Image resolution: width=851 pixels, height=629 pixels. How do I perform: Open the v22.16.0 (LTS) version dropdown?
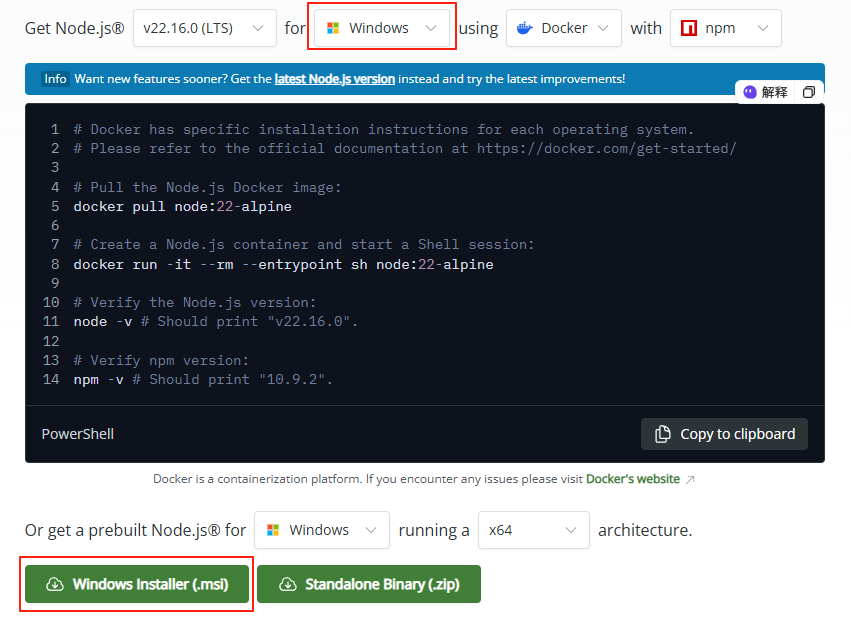pos(205,28)
